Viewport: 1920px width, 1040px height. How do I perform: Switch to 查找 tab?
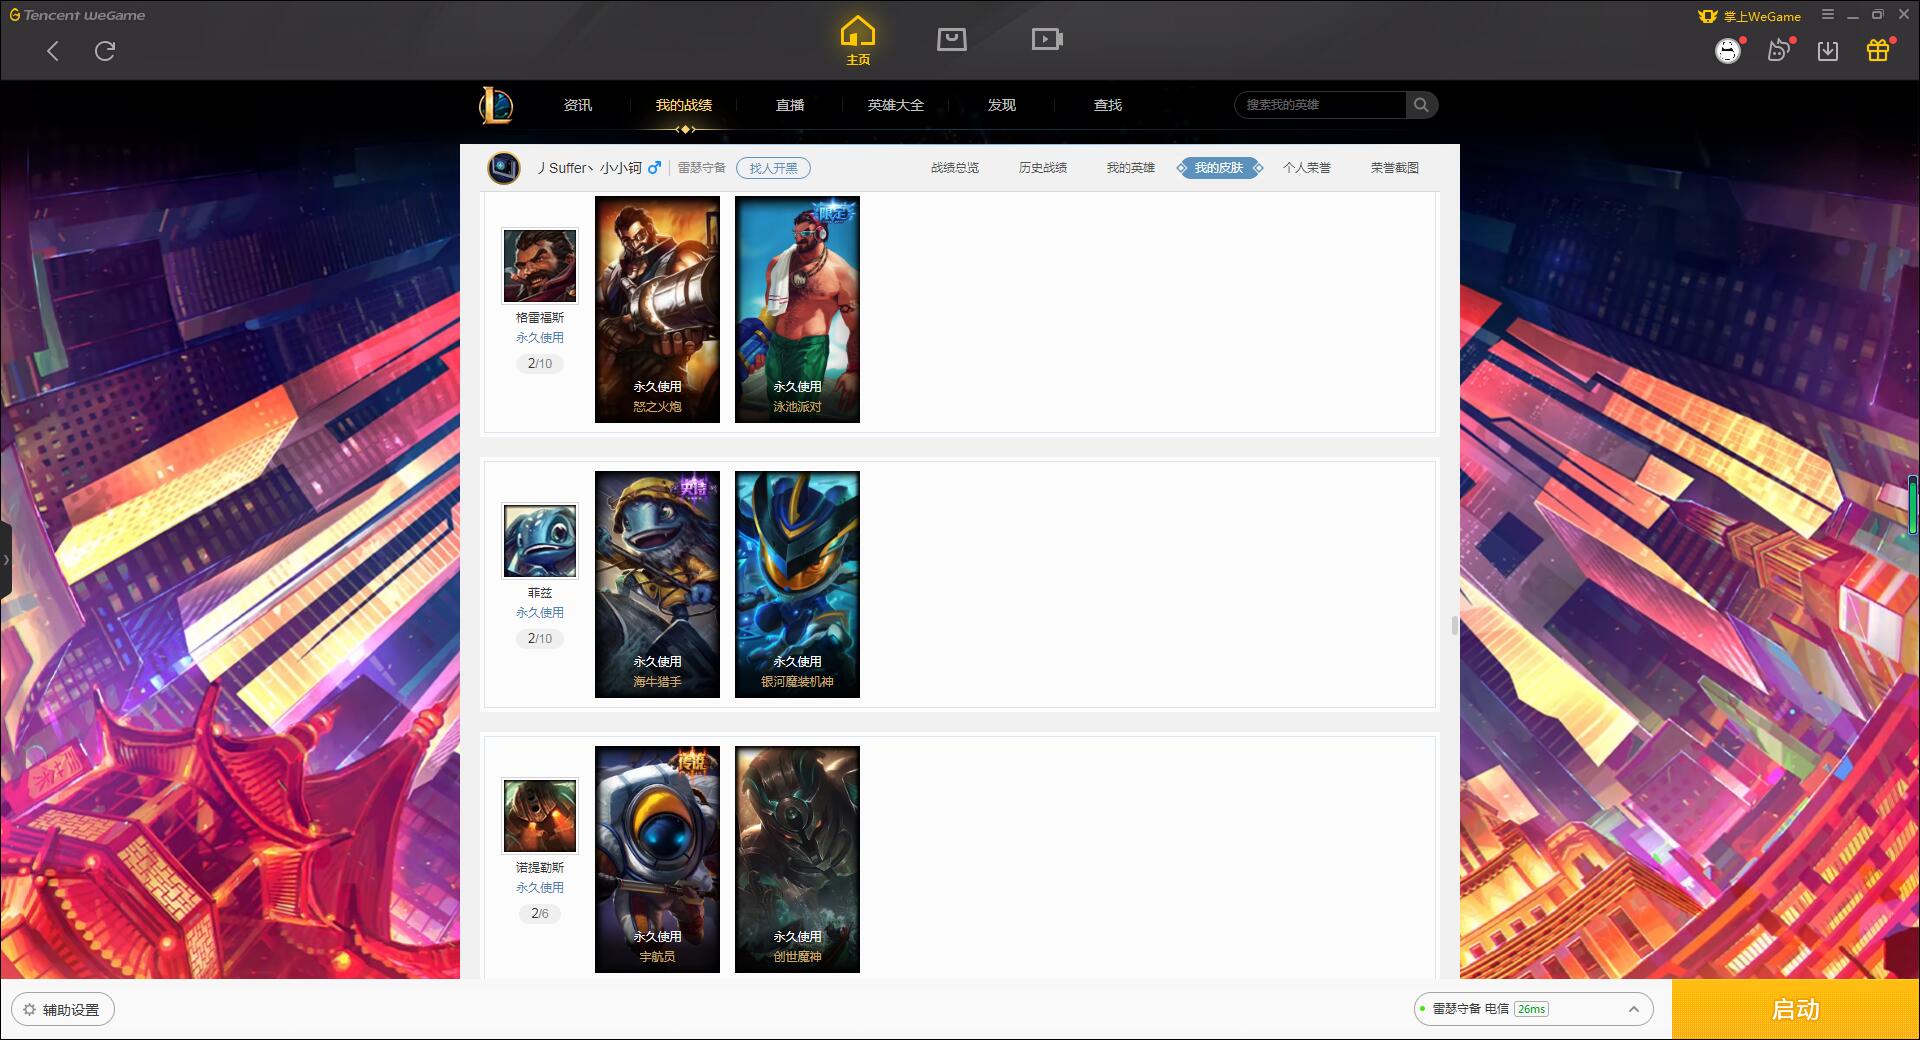click(x=1108, y=105)
